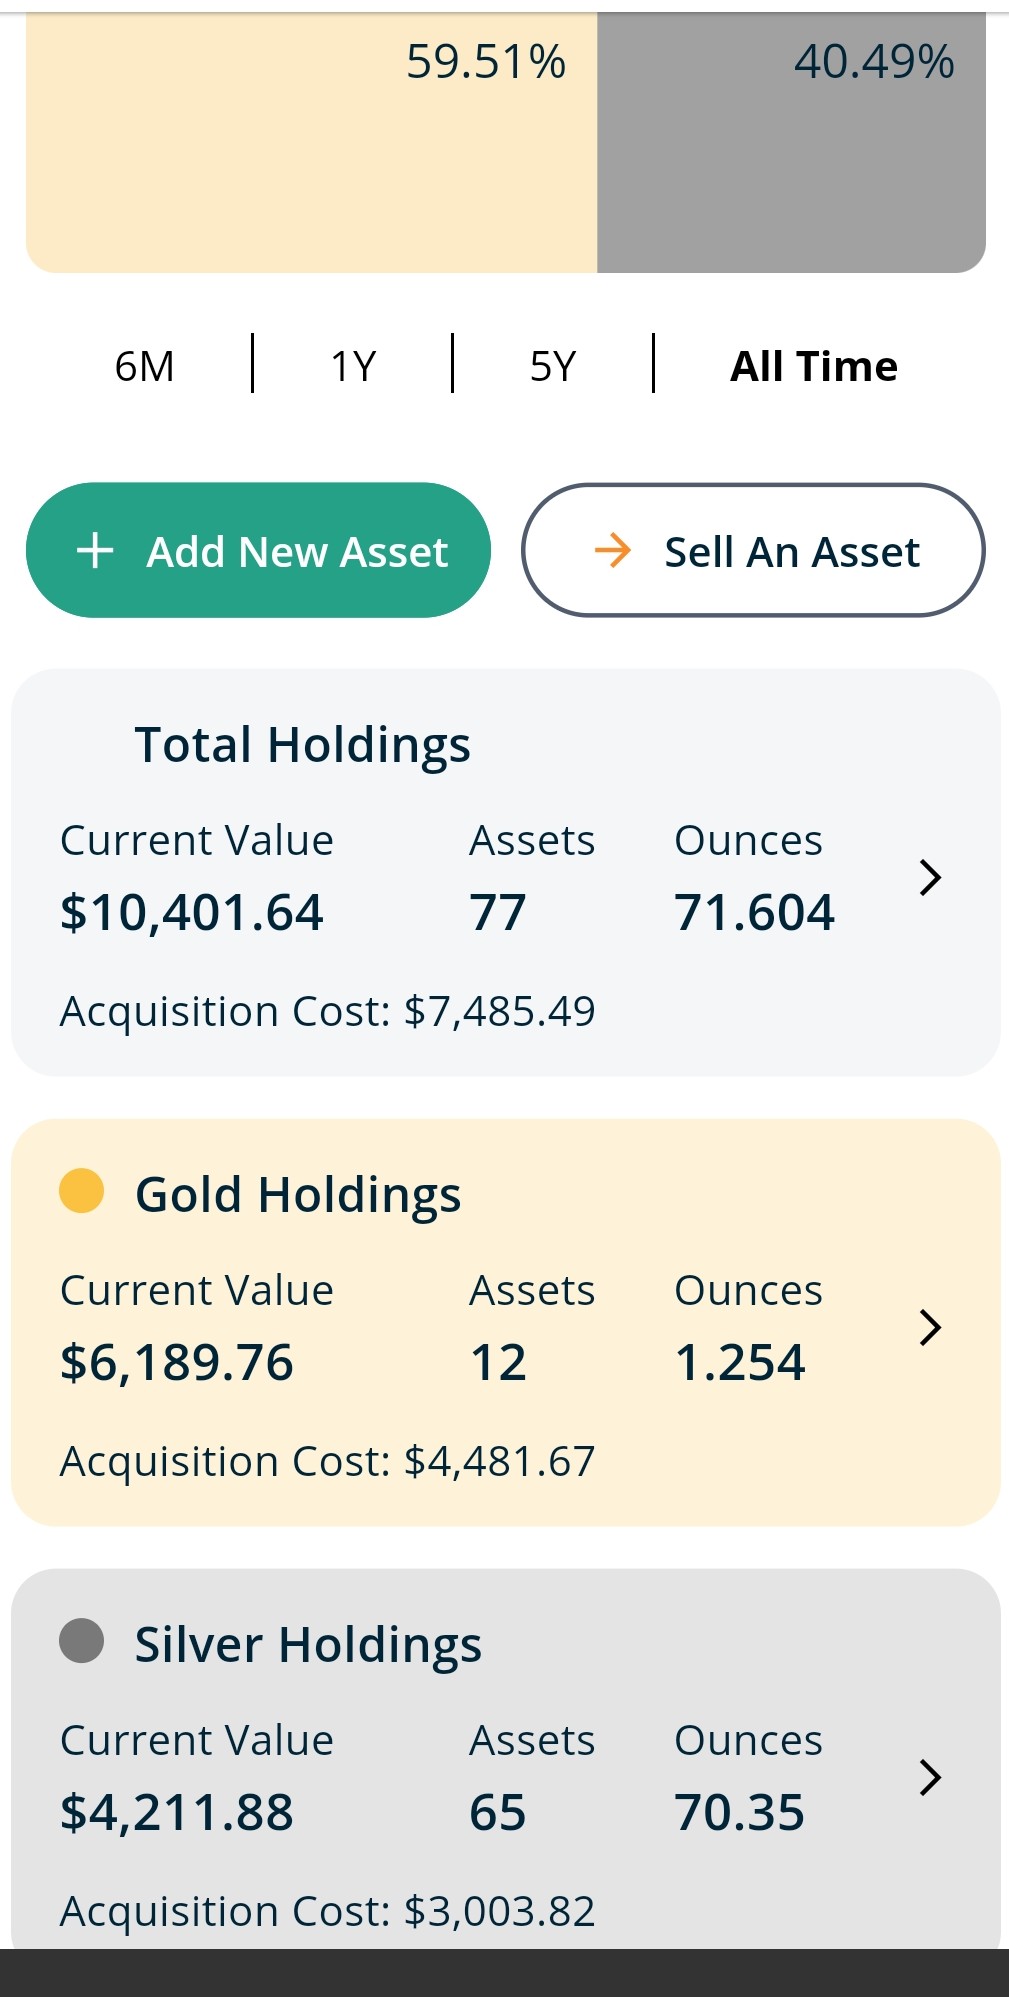Click the gray silver dot icon

click(82, 1641)
